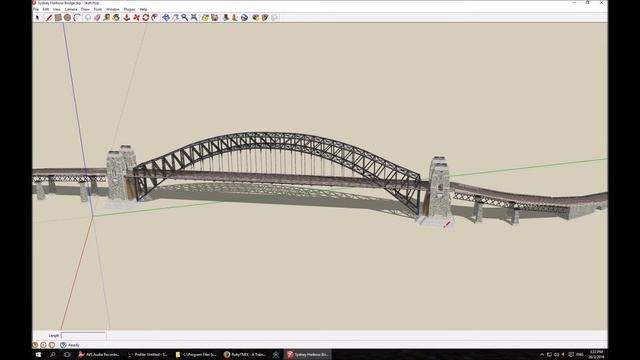The image size is (640, 360).
Task: Switch to Sydney Harbour Bridge SketchUp taskbar button
Action: pos(307,355)
